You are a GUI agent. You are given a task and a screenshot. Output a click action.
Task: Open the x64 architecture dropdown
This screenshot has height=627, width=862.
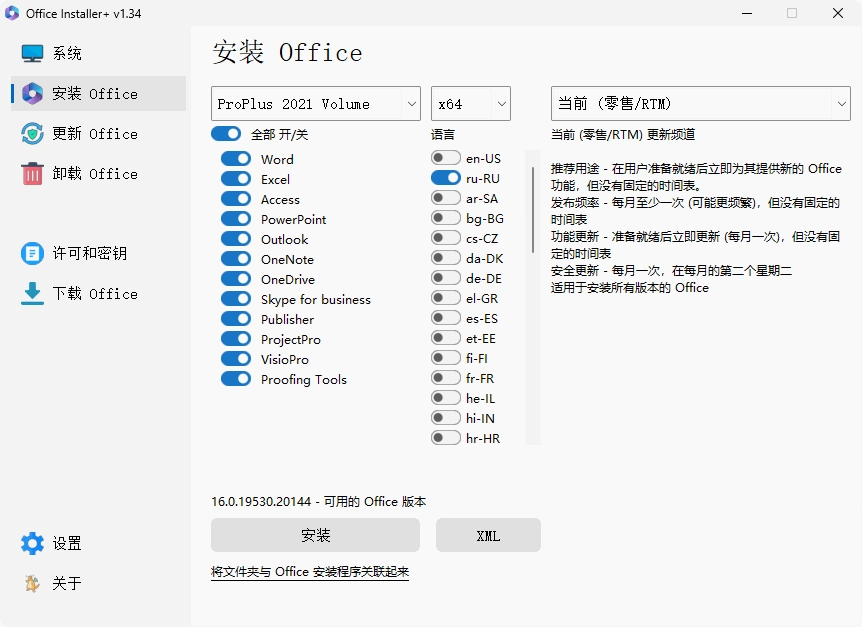click(470, 103)
